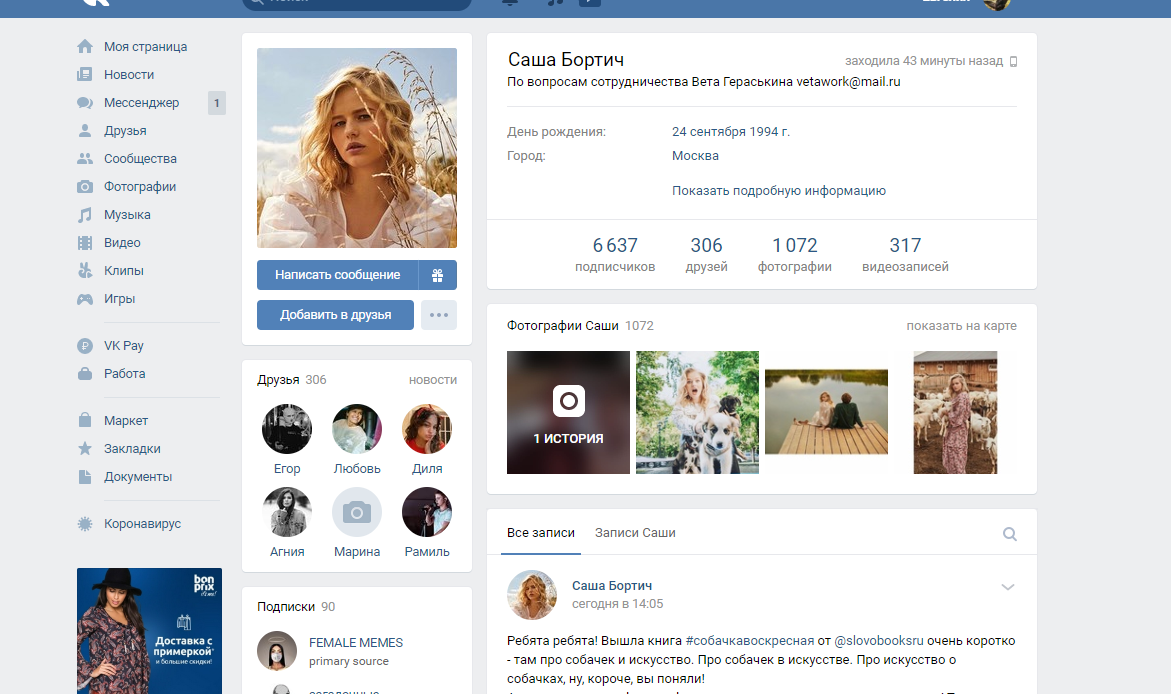Open VK Pay icon
Image resolution: width=1171 pixels, height=694 pixels.
tap(85, 346)
